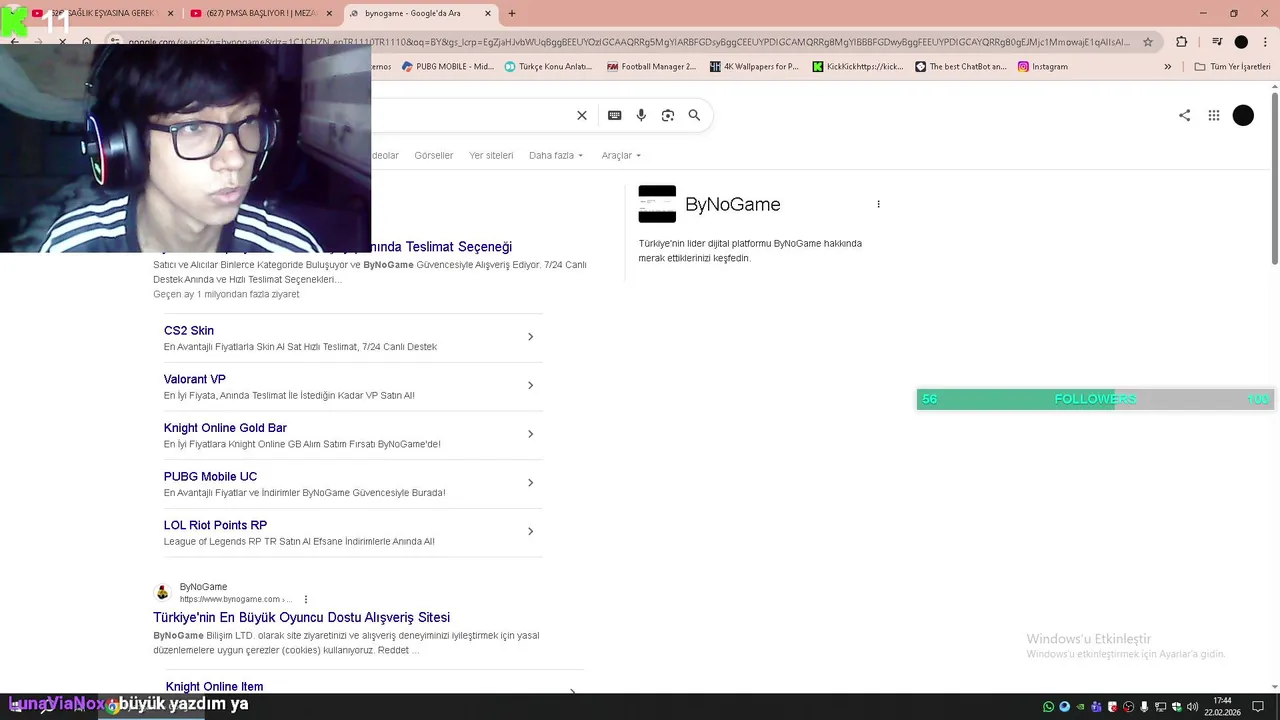1280x720 pixels.
Task: Expand the Daha fazla dropdown
Action: 556,155
